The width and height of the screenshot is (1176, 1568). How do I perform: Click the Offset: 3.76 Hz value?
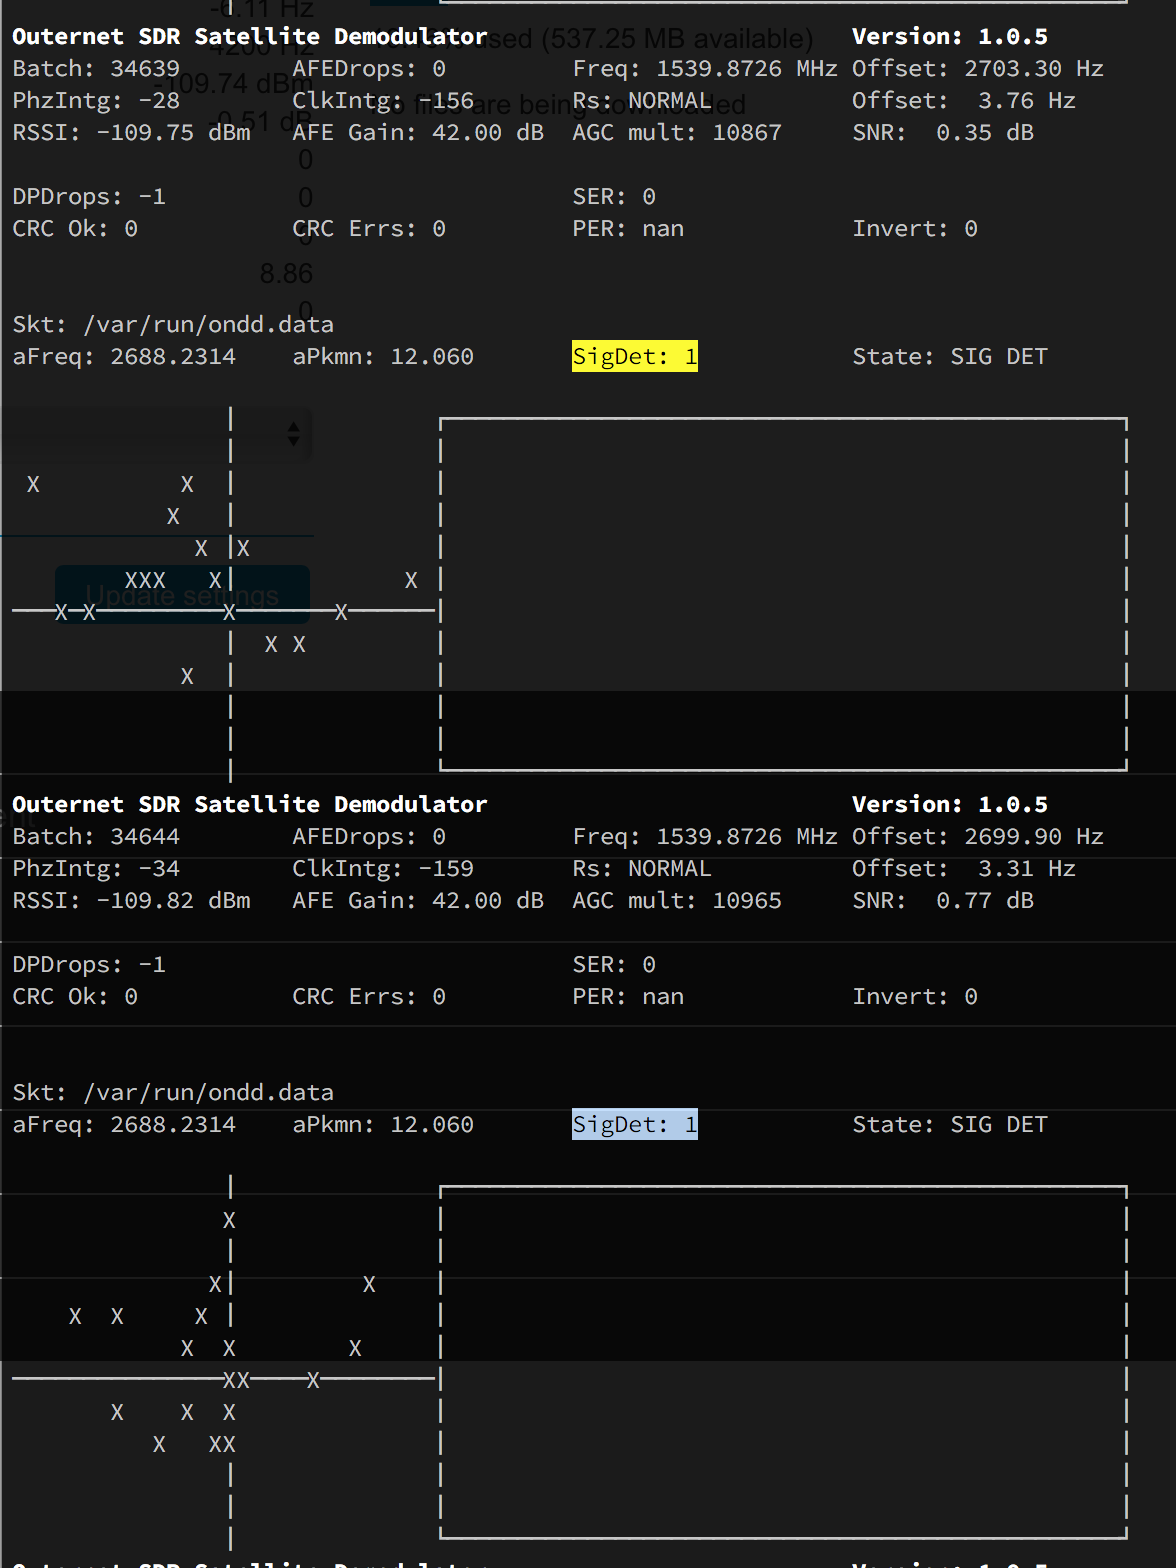click(964, 100)
